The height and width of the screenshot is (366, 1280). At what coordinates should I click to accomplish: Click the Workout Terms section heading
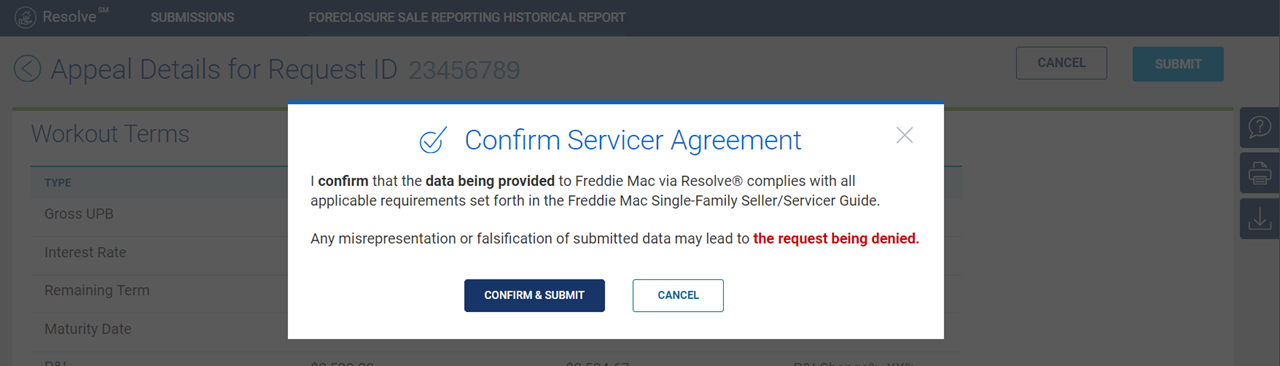pos(110,134)
